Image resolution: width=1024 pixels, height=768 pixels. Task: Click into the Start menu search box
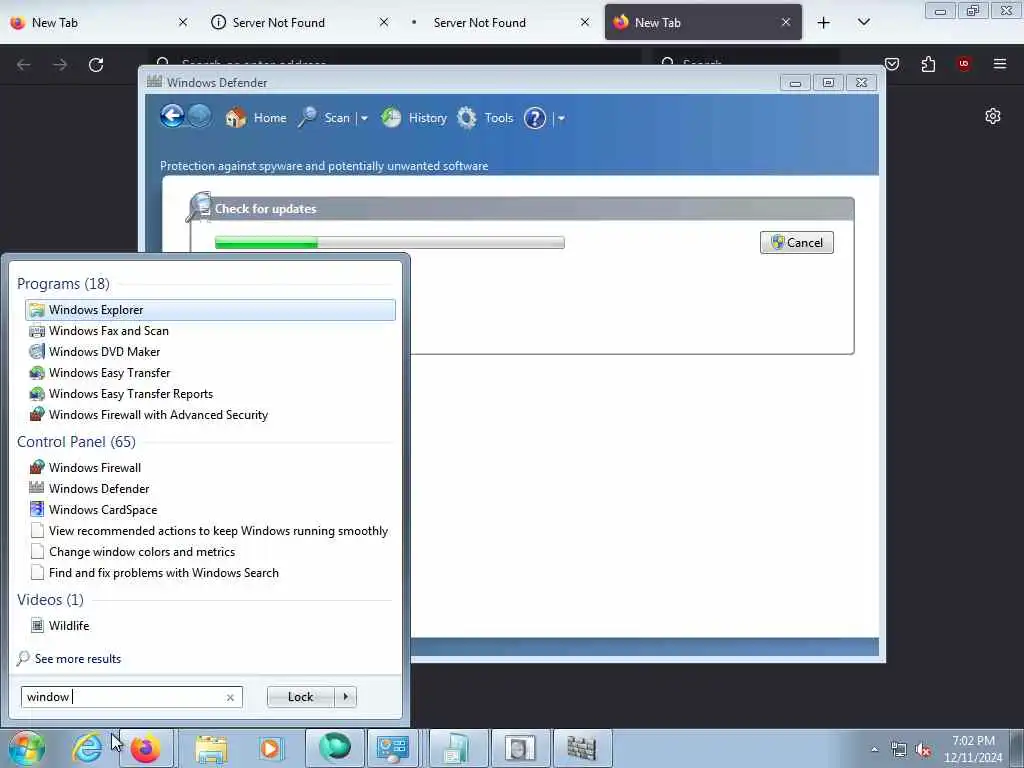(123, 697)
